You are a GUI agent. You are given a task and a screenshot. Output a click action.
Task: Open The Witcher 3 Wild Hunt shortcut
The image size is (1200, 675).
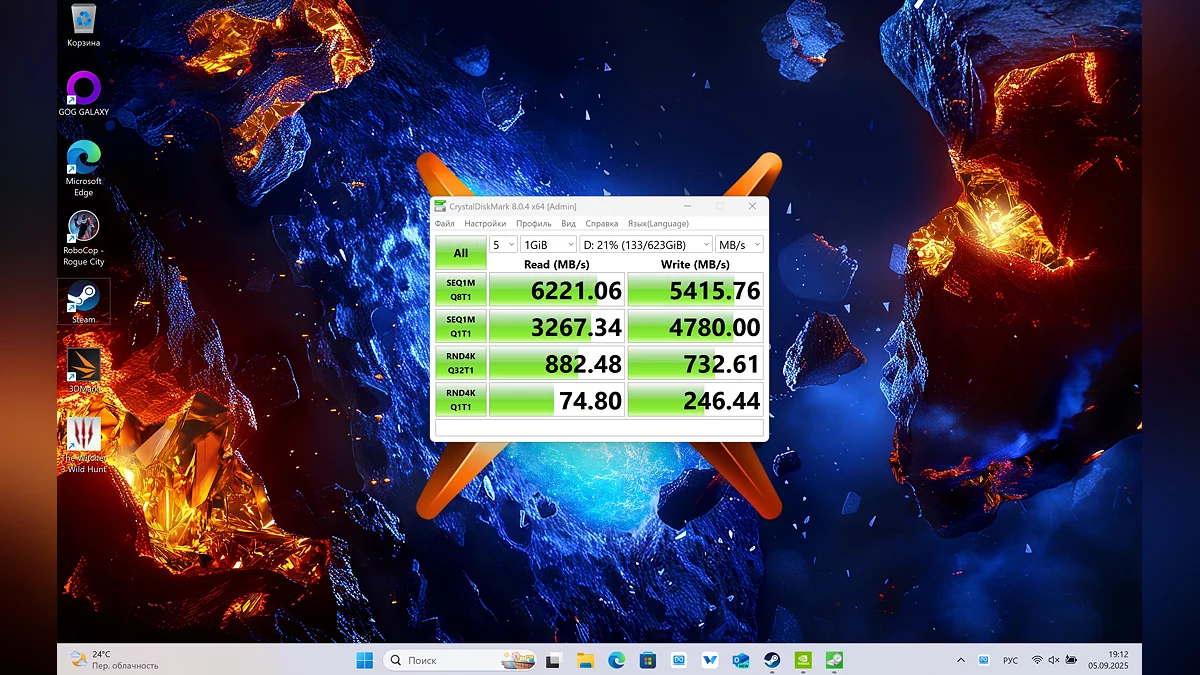pyautogui.click(x=83, y=435)
